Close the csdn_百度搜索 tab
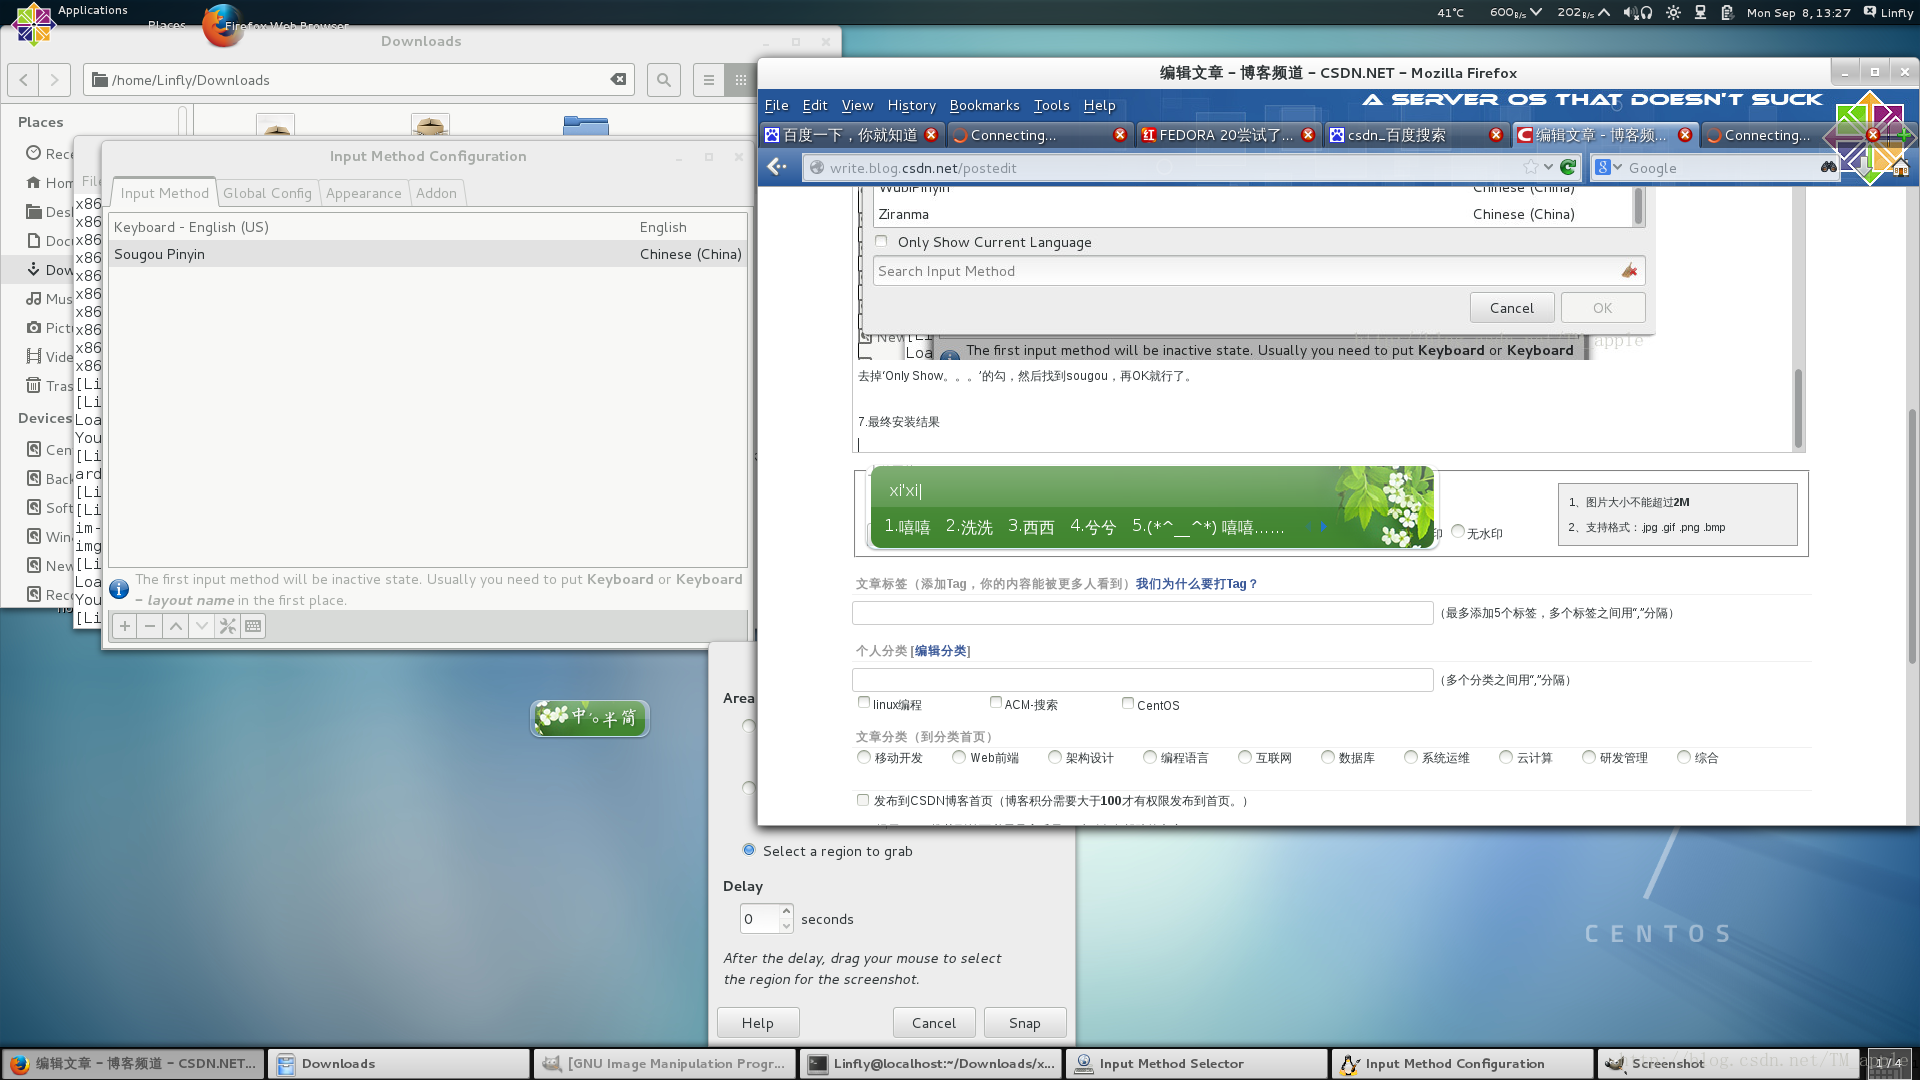This screenshot has height=1080, width=1920. click(x=1496, y=135)
